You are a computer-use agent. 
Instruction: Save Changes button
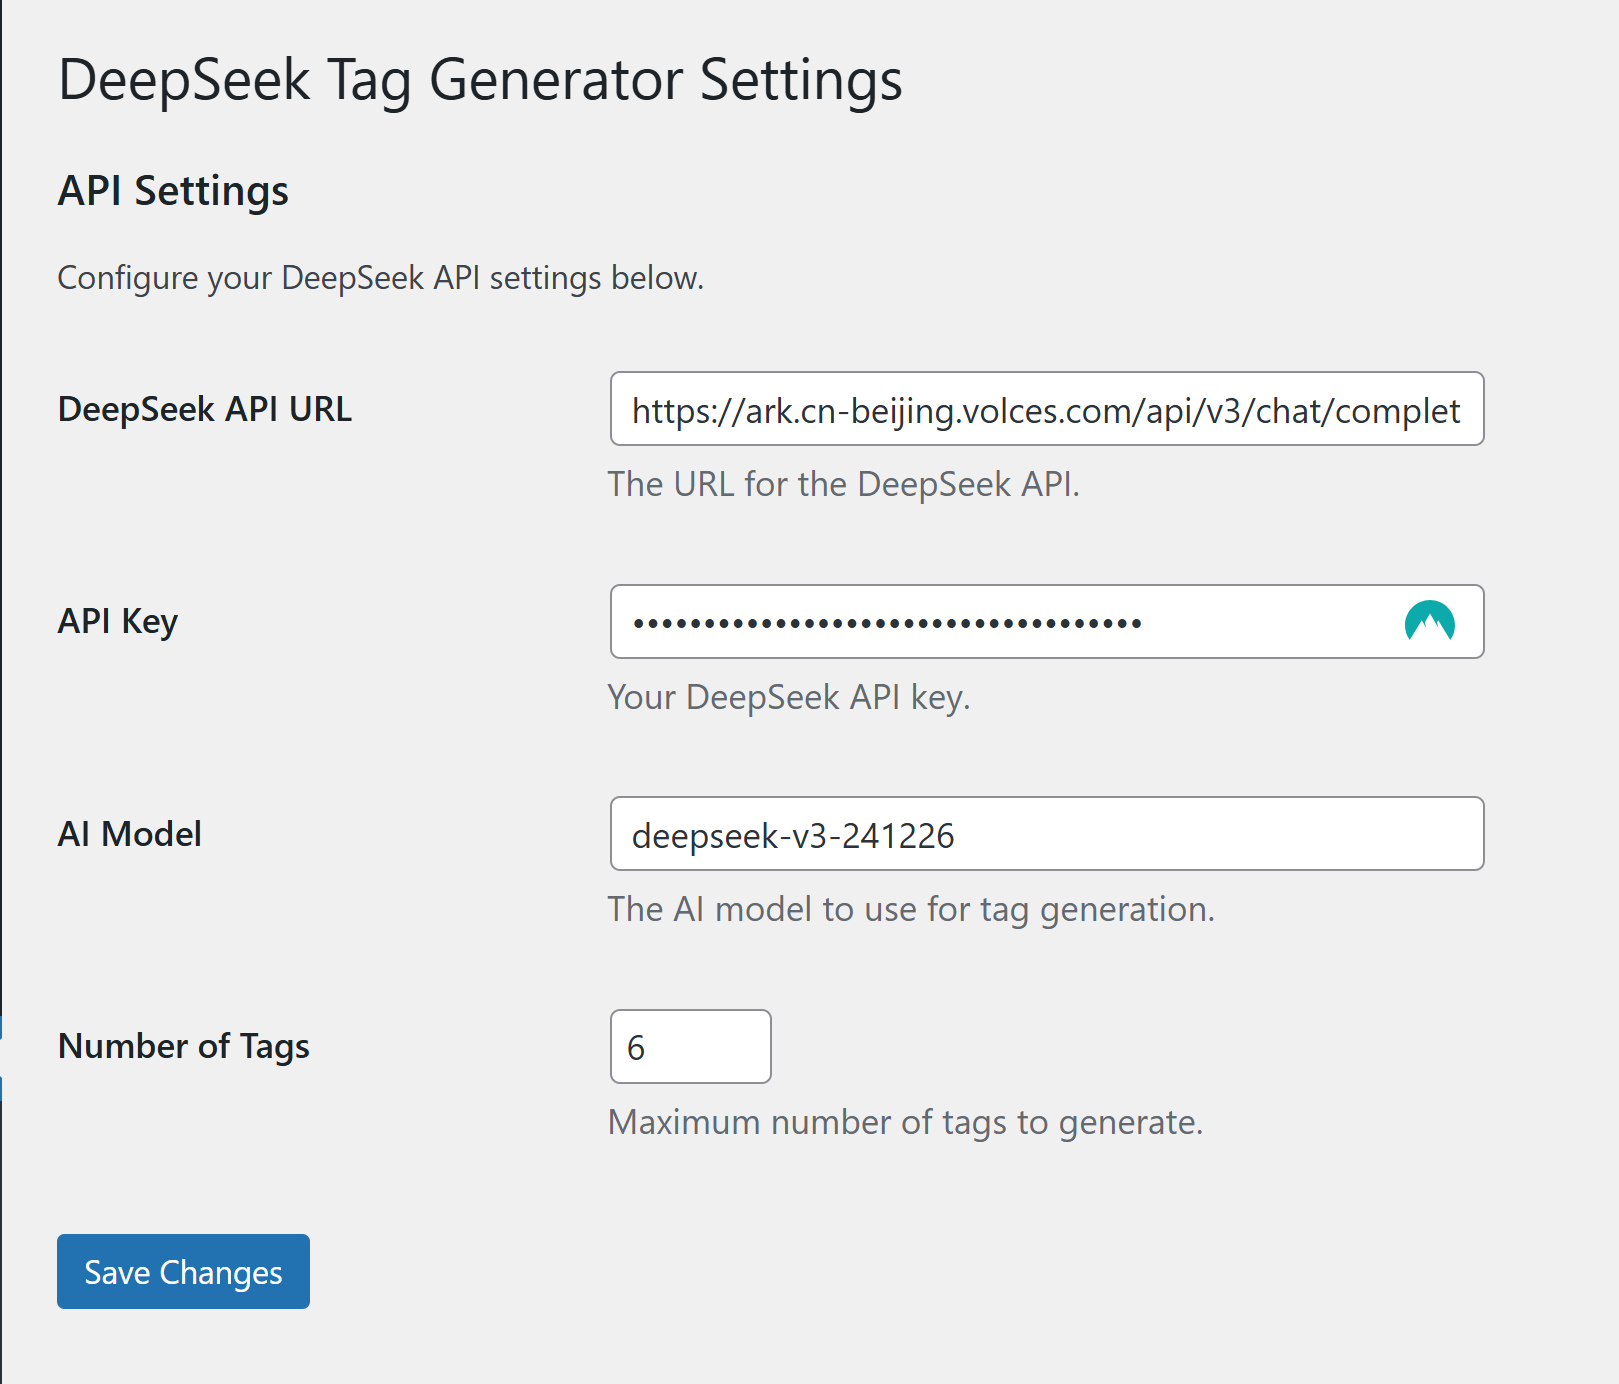tap(183, 1271)
